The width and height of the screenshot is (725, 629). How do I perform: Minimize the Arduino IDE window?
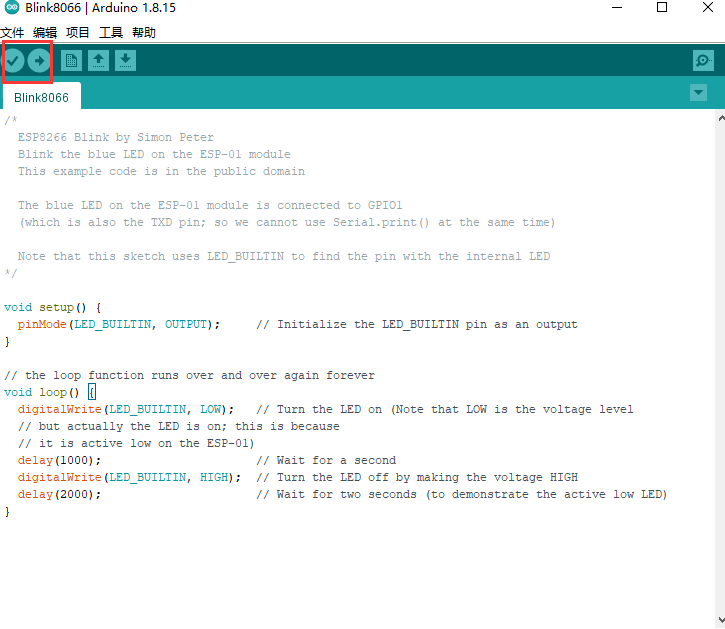615,8
